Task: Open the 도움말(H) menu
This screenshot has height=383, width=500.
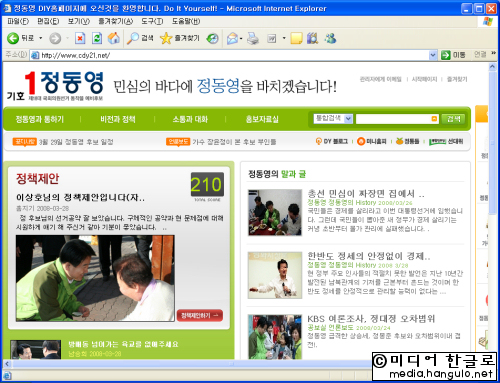Action: [x=186, y=21]
